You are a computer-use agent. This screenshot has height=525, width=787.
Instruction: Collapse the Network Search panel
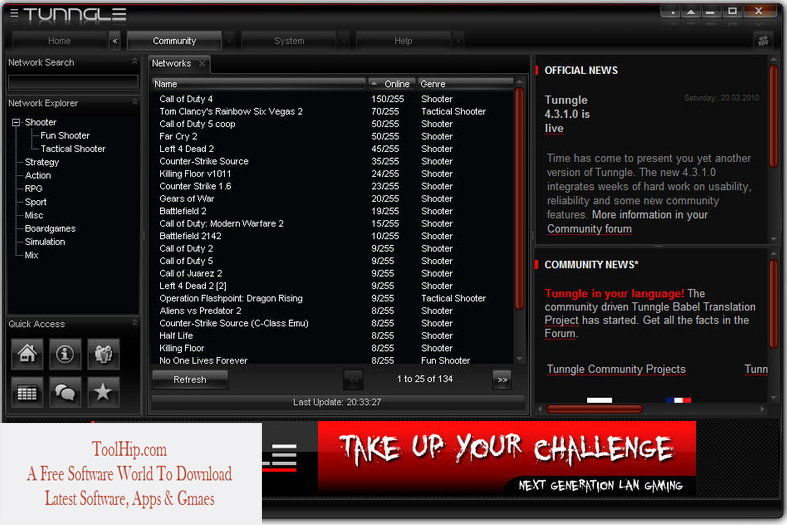pyautogui.click(x=135, y=61)
